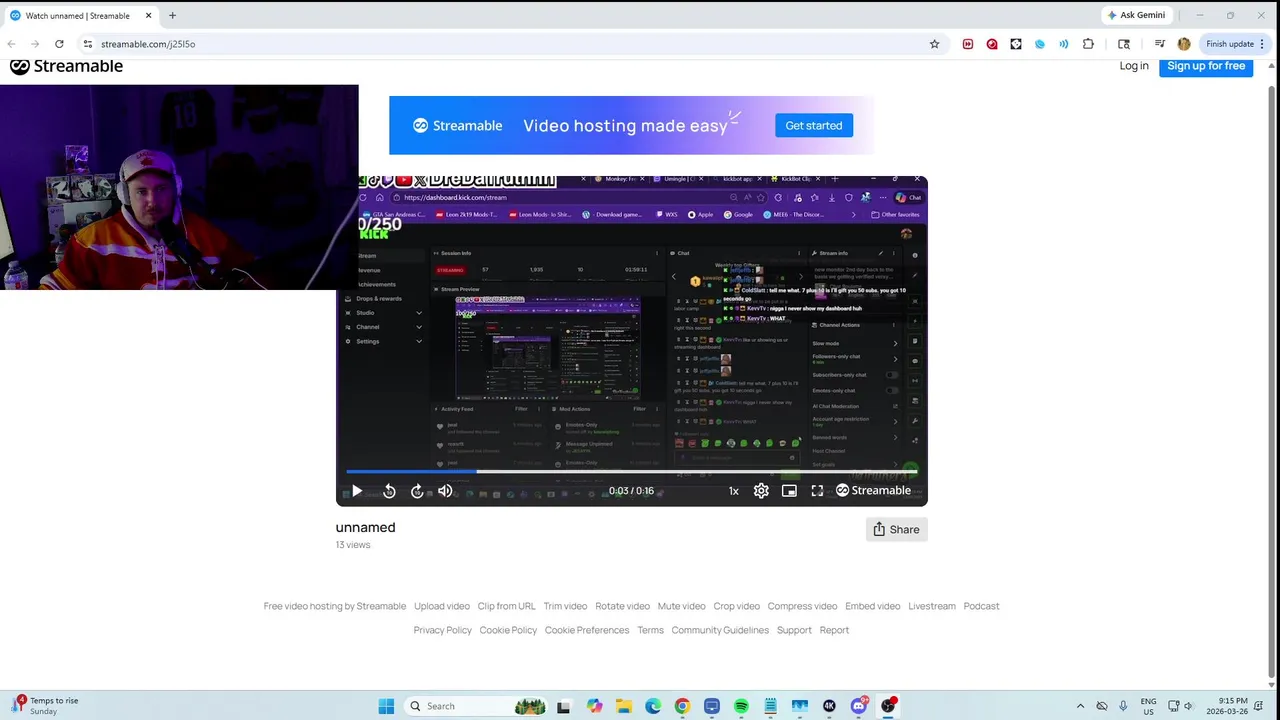Click the Ask Gemini button

click(x=1136, y=15)
